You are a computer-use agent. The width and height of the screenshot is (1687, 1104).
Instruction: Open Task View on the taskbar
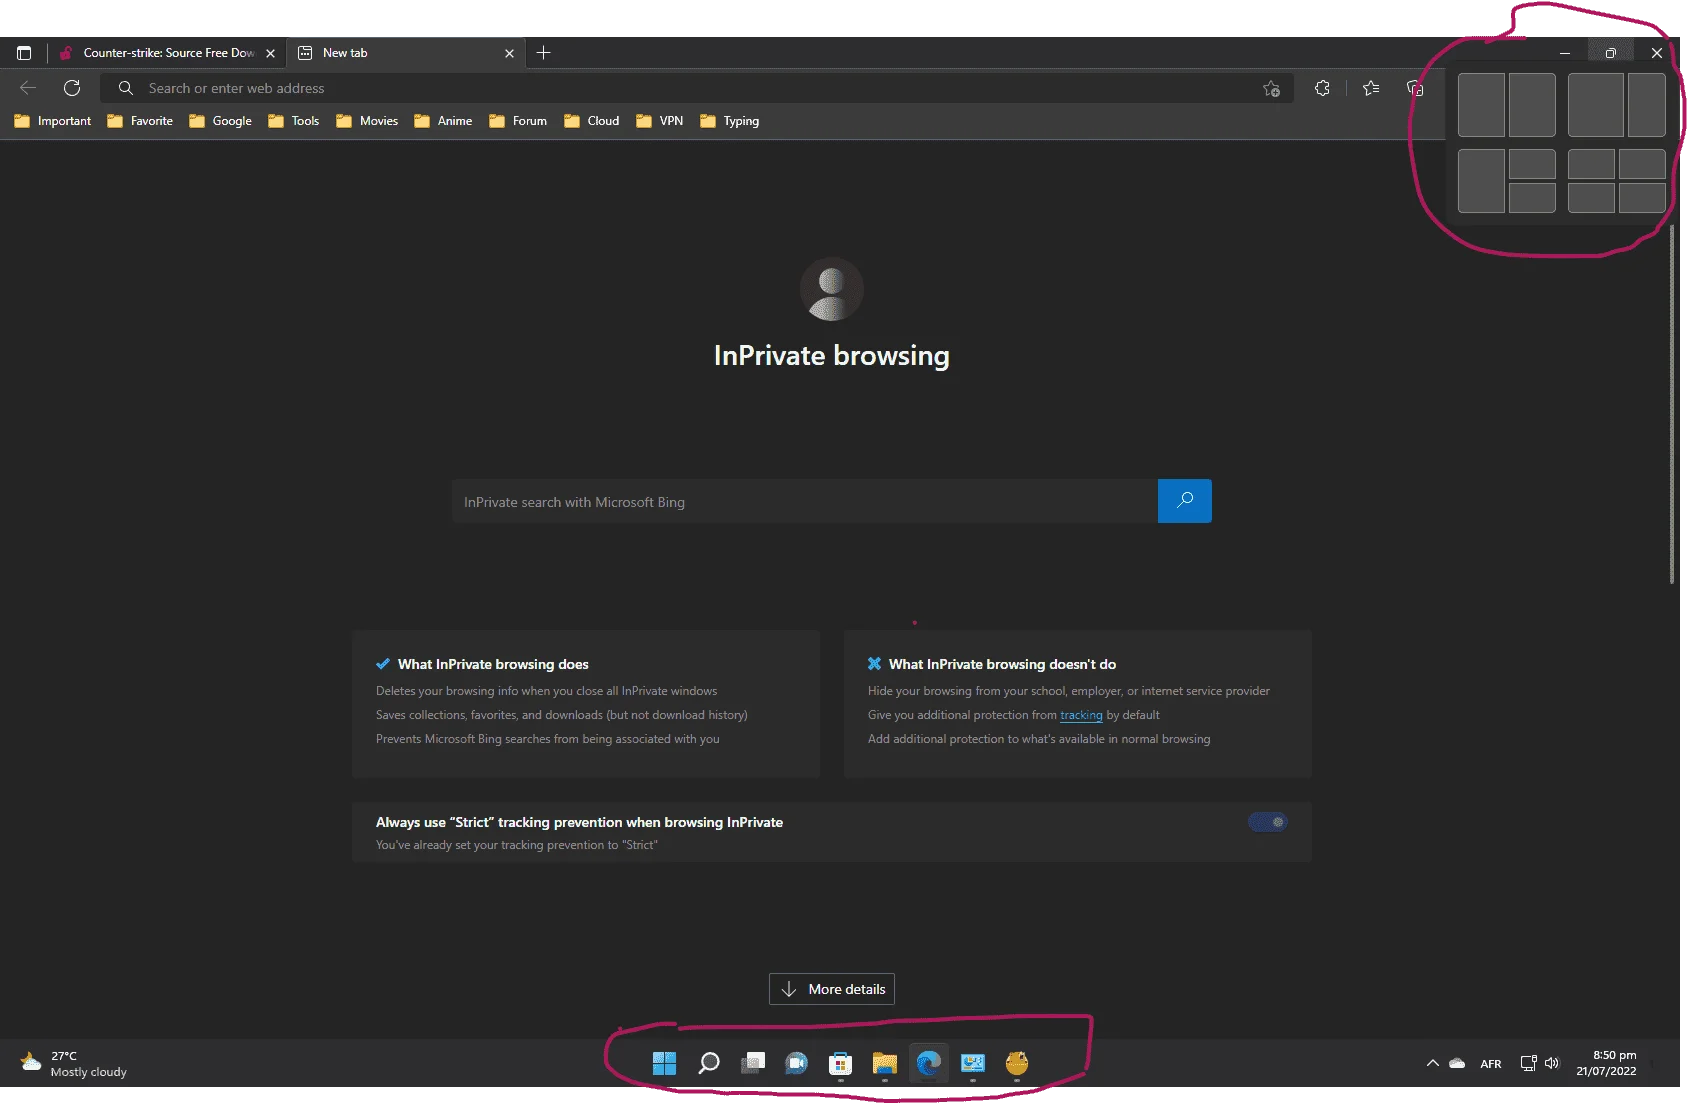(753, 1063)
